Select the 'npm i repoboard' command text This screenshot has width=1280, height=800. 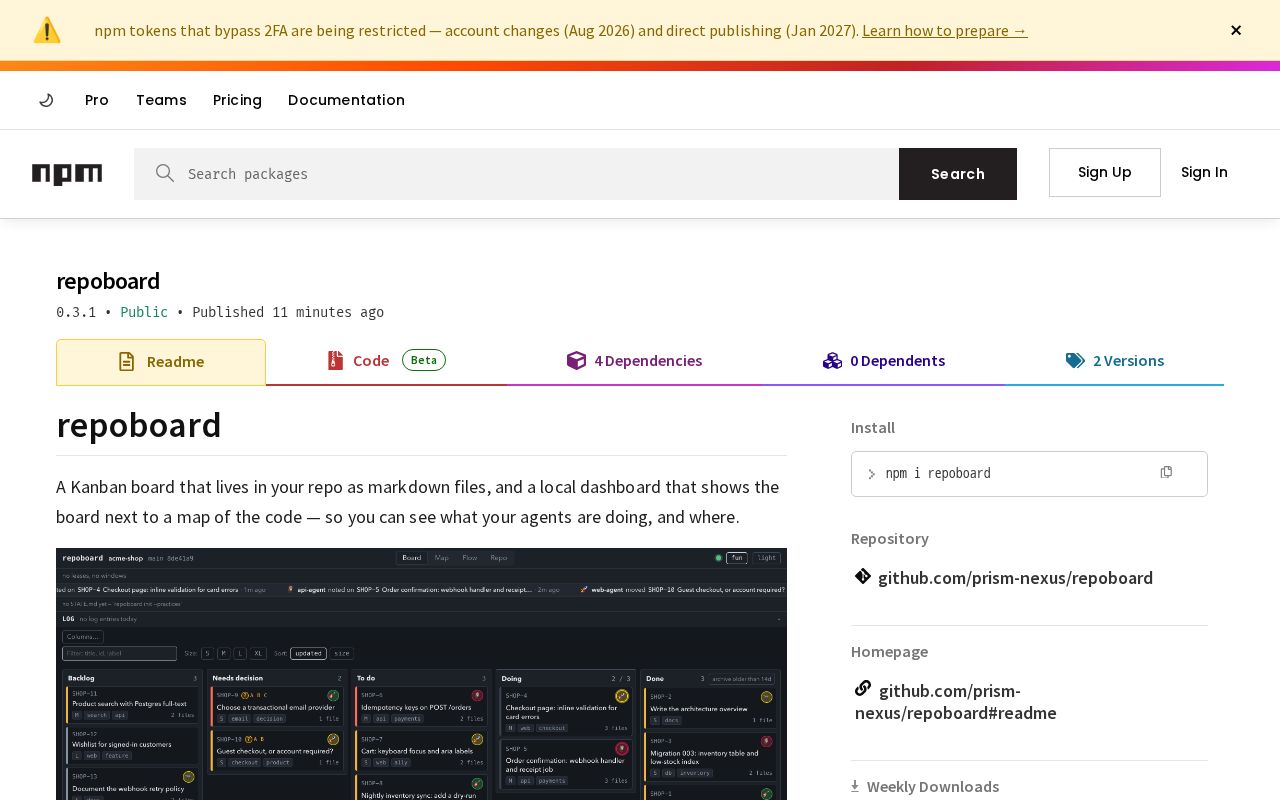[x=938, y=474]
